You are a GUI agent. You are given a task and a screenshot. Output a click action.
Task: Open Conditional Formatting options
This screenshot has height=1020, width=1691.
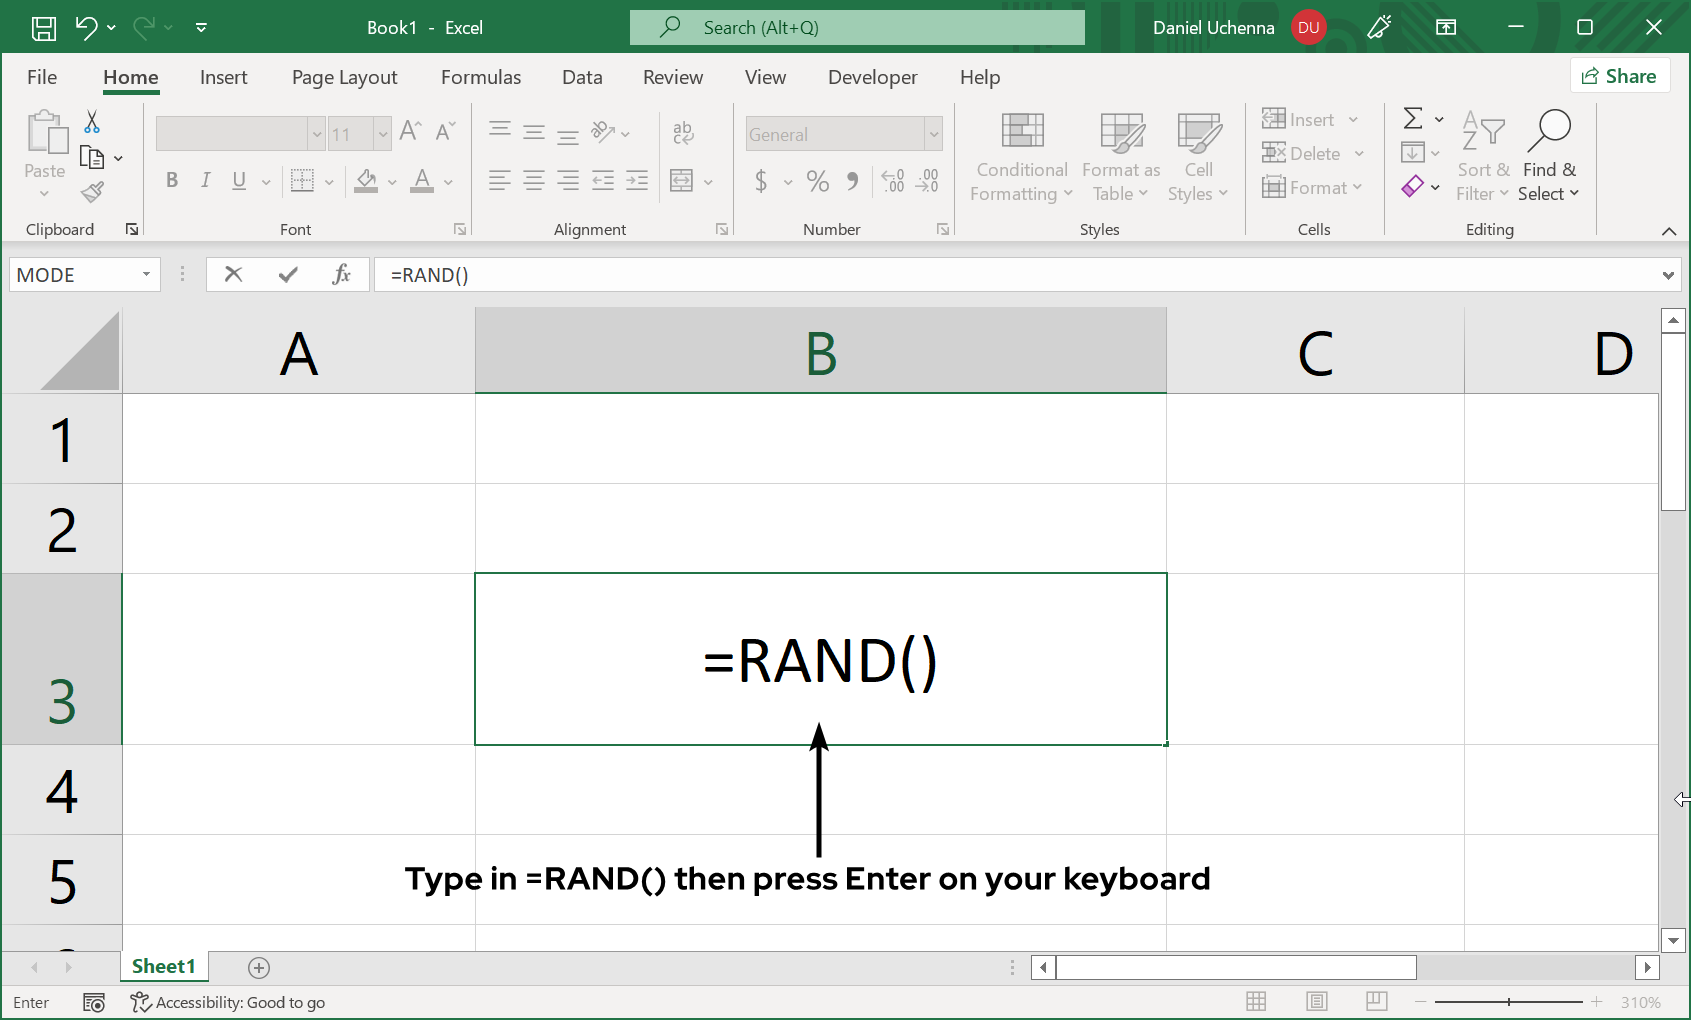click(x=1020, y=157)
